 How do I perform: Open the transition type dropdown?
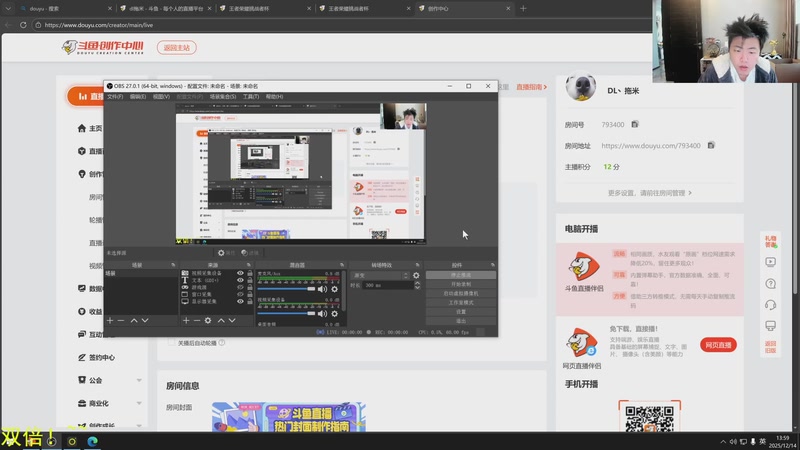(x=380, y=276)
